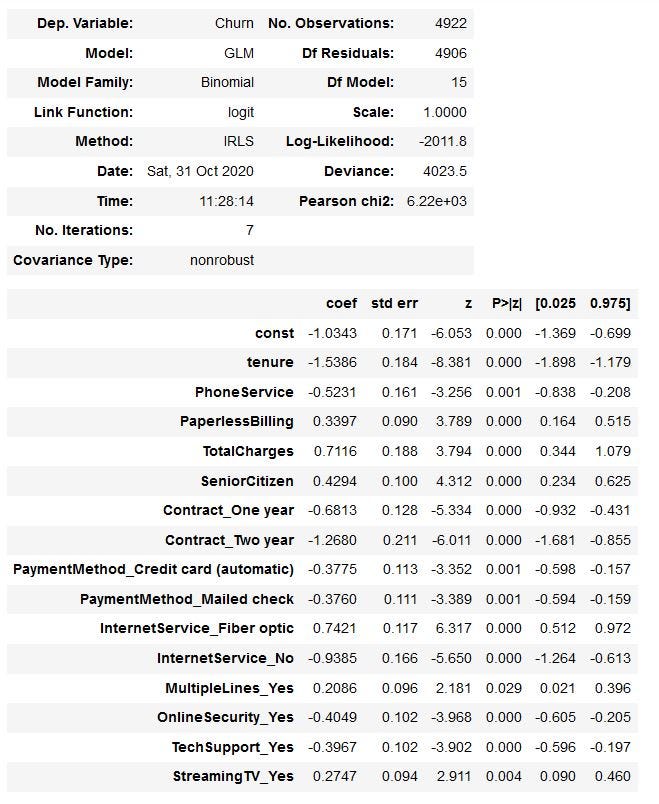
Task: Select the InternetService_Fiber optic row label
Action: point(197,628)
